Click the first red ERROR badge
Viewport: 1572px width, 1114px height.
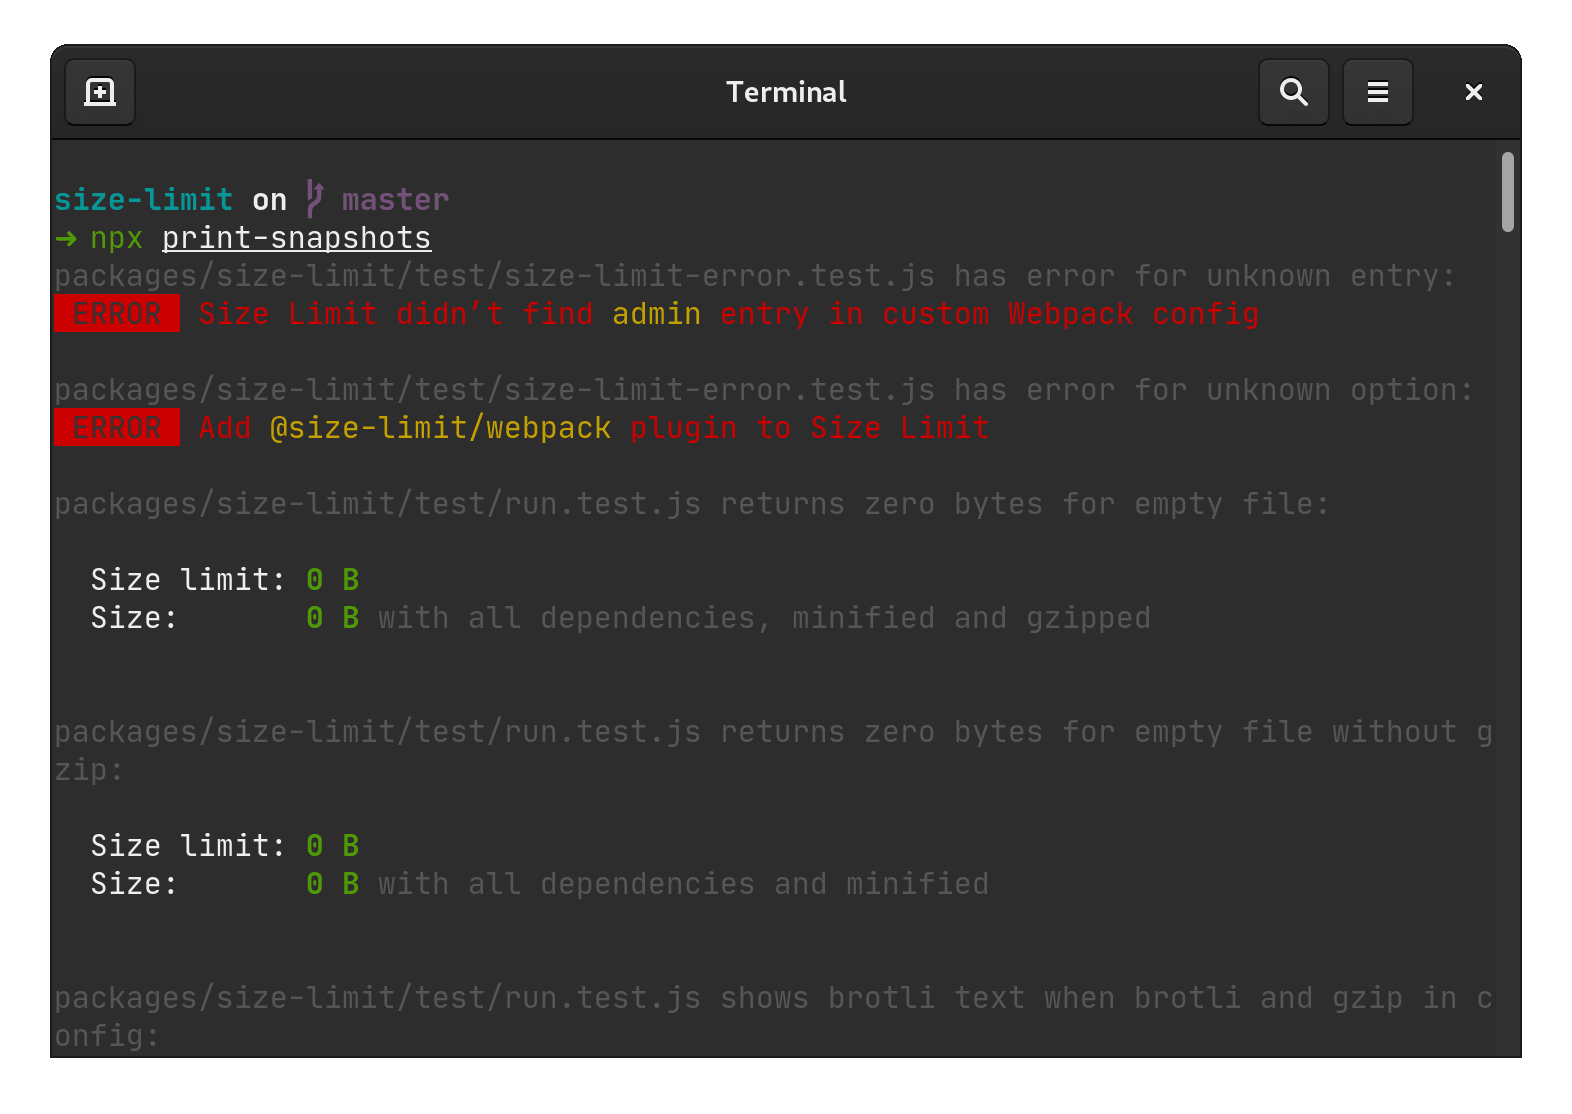117,313
